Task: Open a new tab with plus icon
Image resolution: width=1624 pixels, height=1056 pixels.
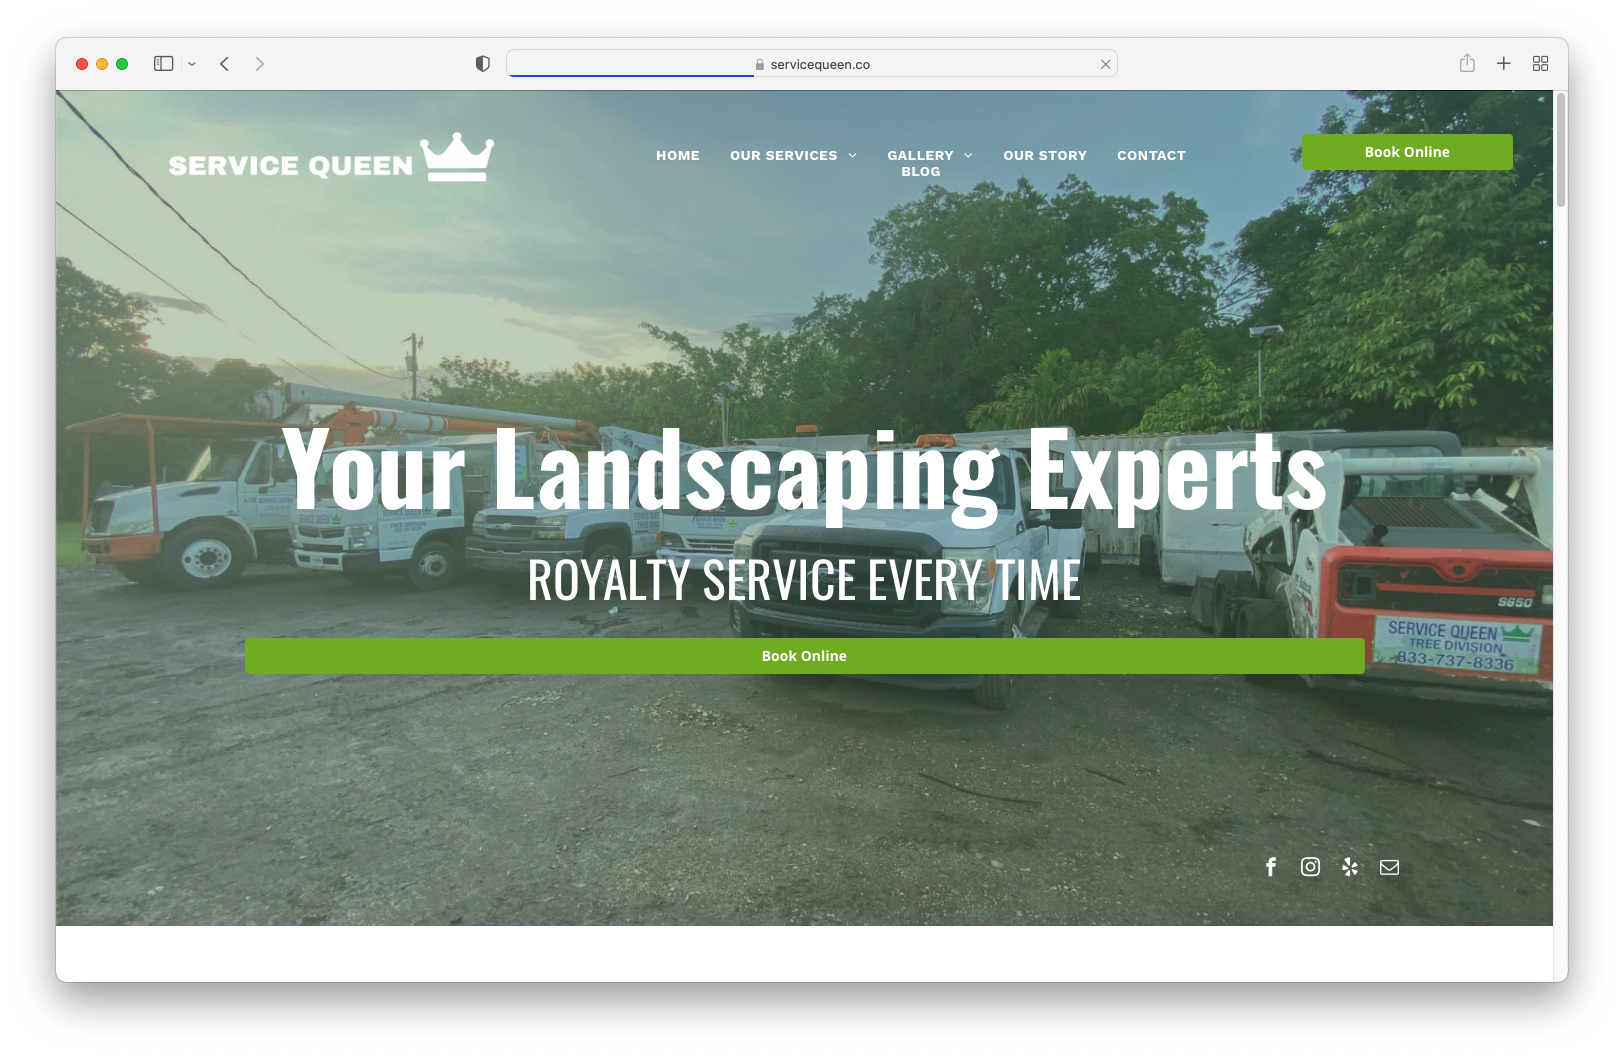Action: tap(1503, 64)
